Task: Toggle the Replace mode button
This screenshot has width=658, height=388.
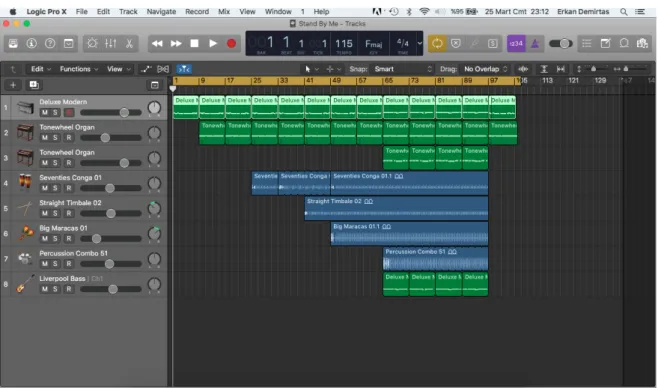Action: click(x=456, y=43)
